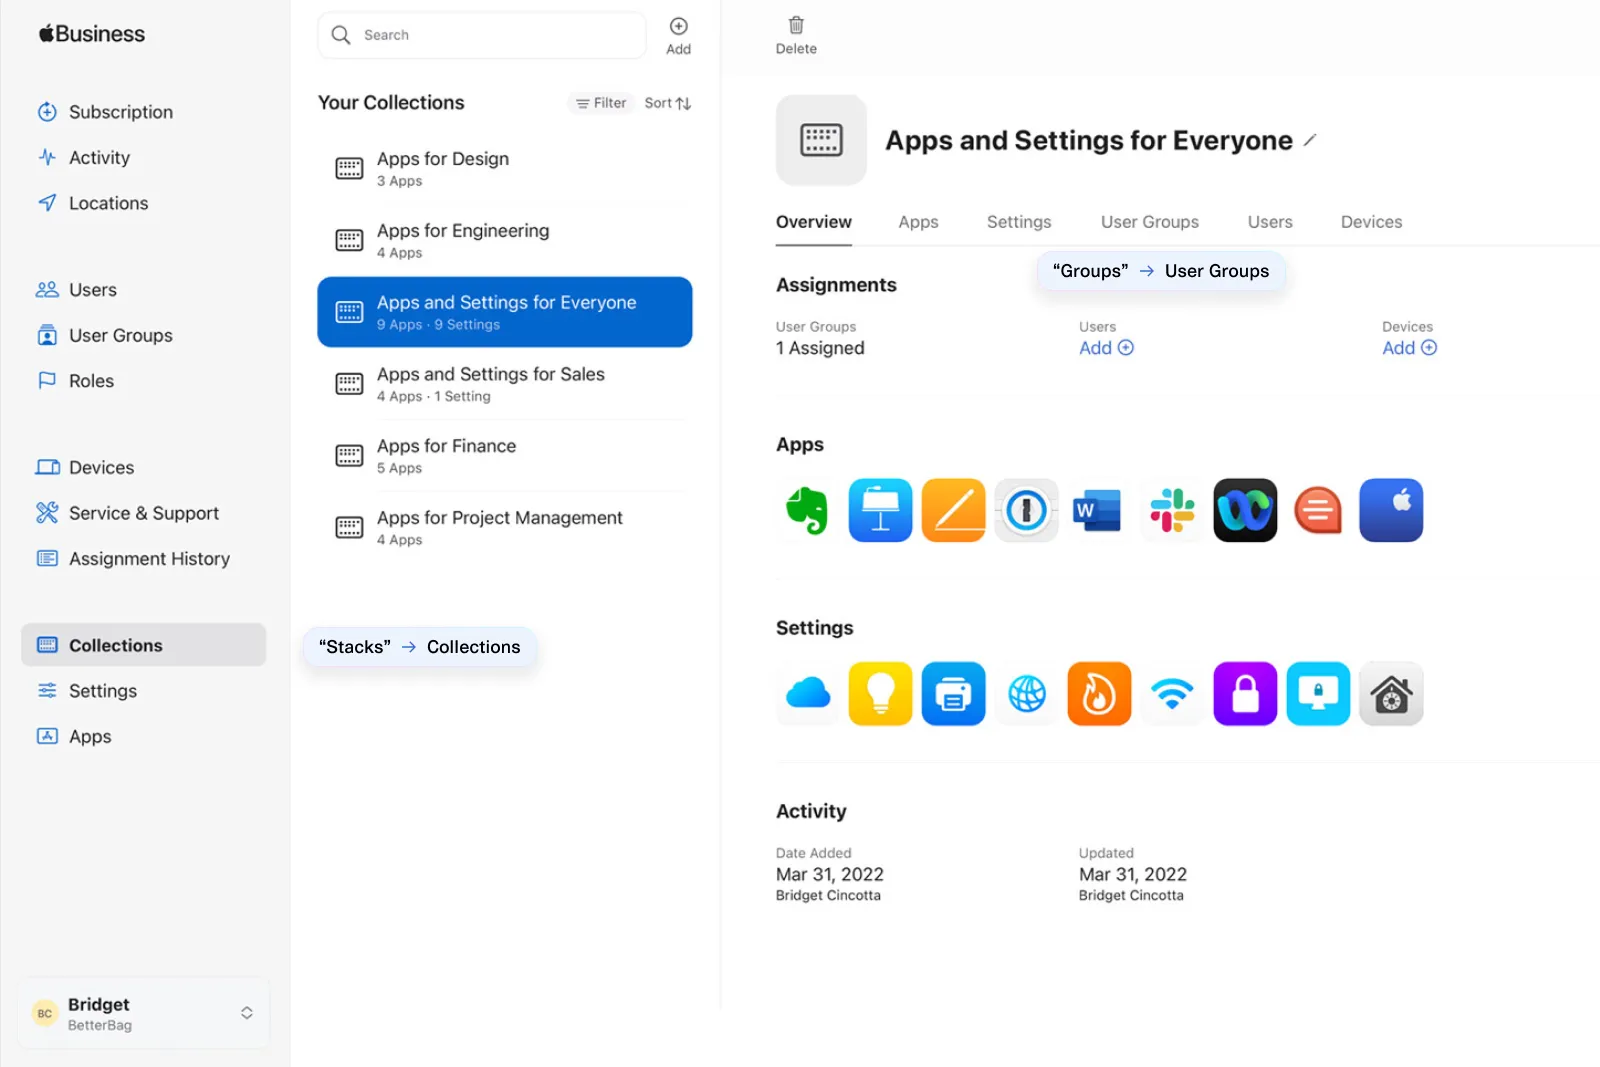Go to Activity in the sidebar
The image size is (1600, 1067).
coord(84,158)
